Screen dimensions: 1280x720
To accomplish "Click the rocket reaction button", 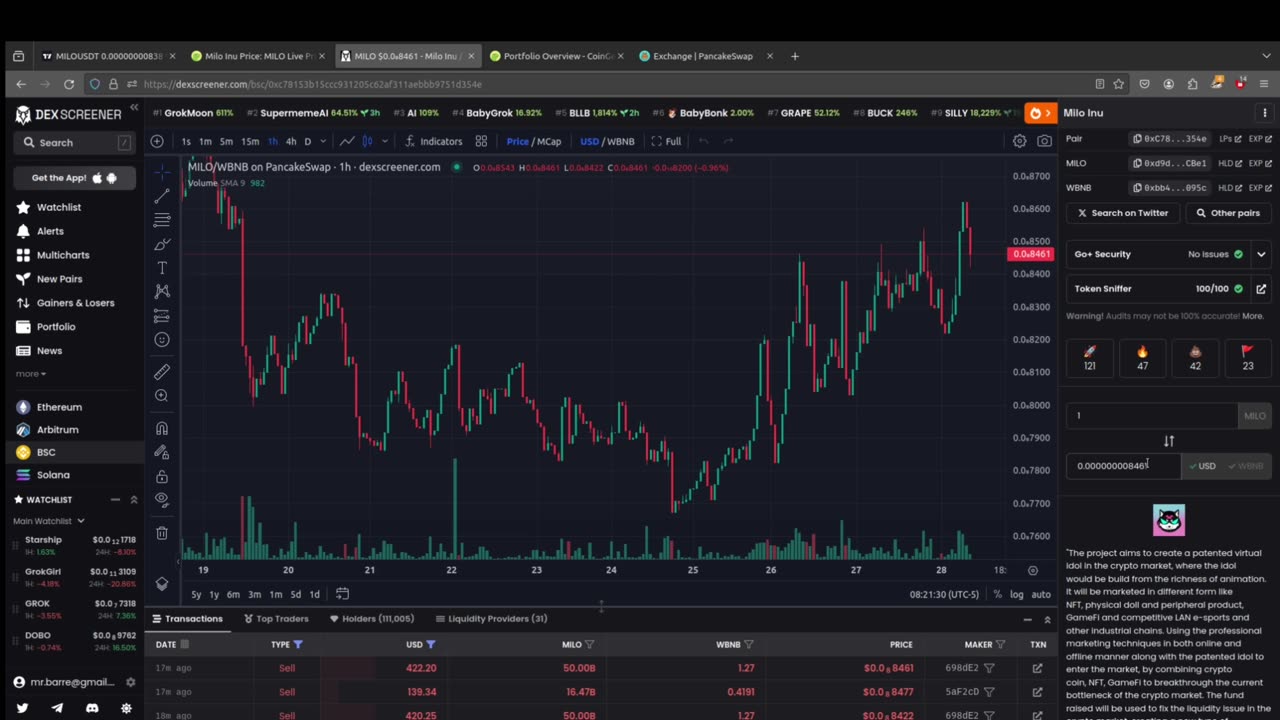I will (x=1090, y=358).
